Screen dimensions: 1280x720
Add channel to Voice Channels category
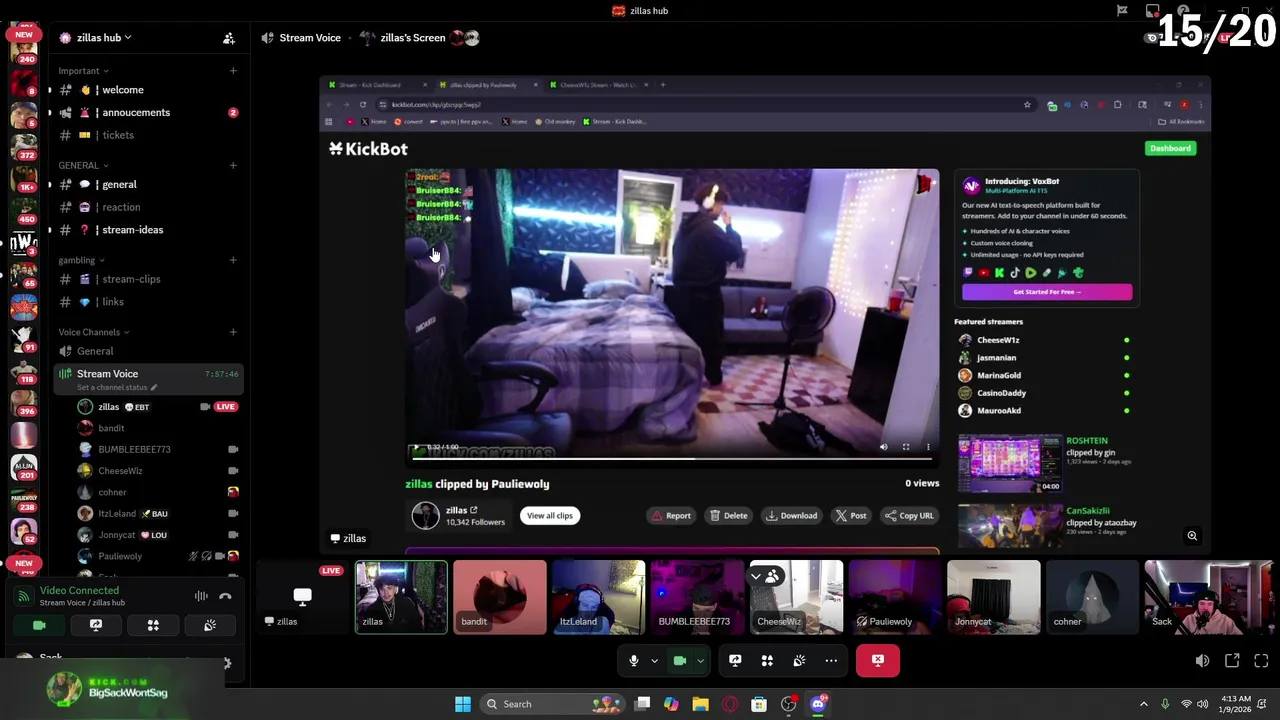[233, 332]
